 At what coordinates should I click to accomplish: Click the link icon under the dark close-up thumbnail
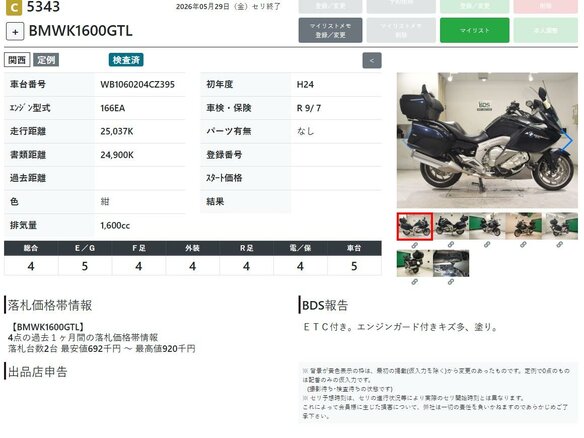coord(451,282)
